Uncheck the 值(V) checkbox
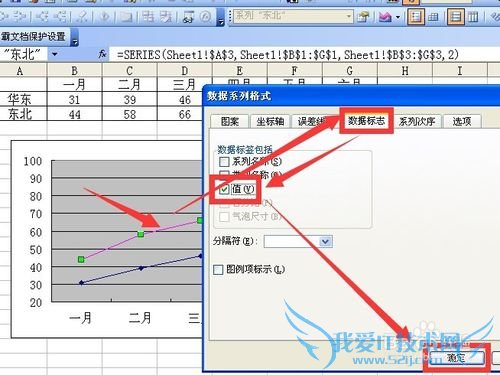This screenshot has width=500, height=375. click(x=224, y=189)
